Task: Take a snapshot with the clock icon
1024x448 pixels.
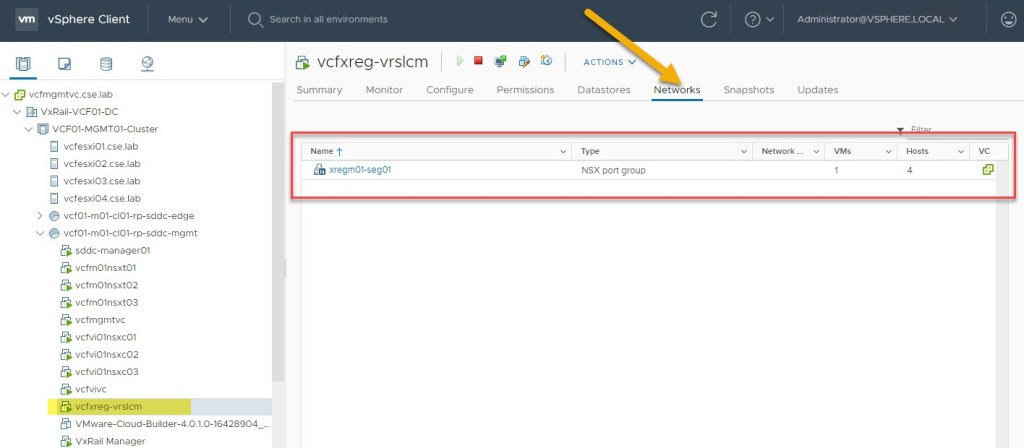Action: 546,61
